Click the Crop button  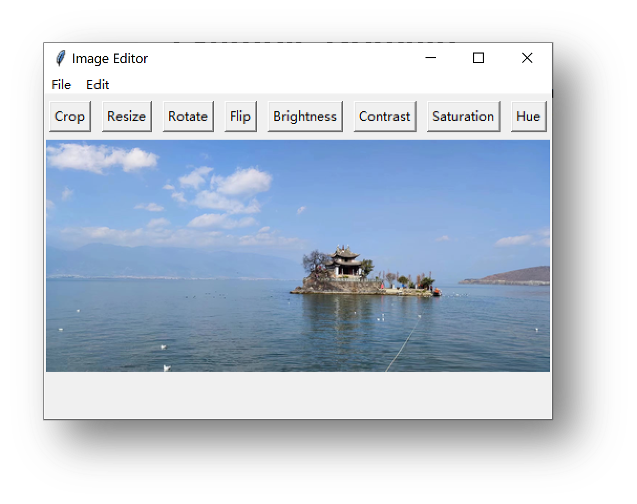tap(70, 116)
